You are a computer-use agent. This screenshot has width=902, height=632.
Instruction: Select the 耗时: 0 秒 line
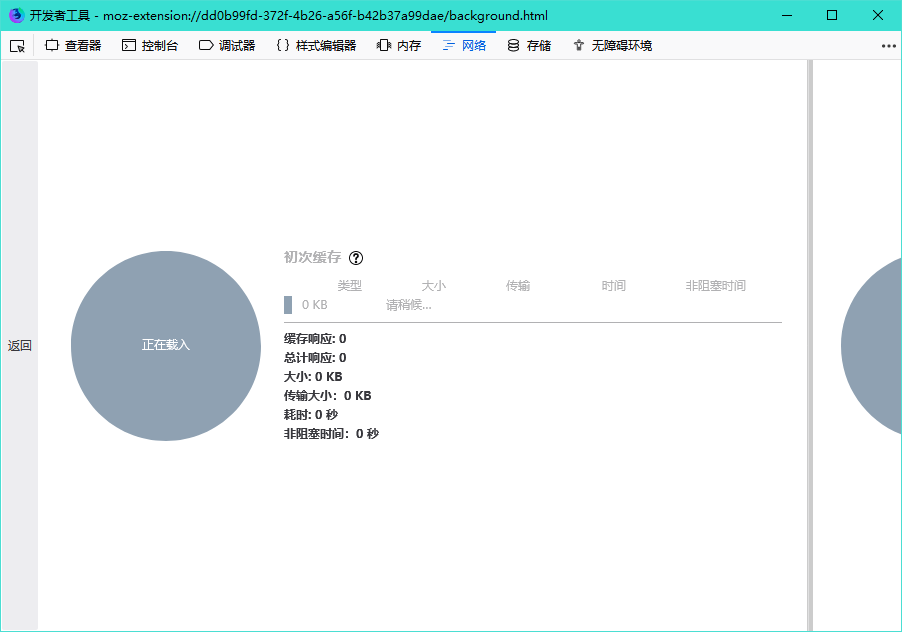(x=311, y=415)
